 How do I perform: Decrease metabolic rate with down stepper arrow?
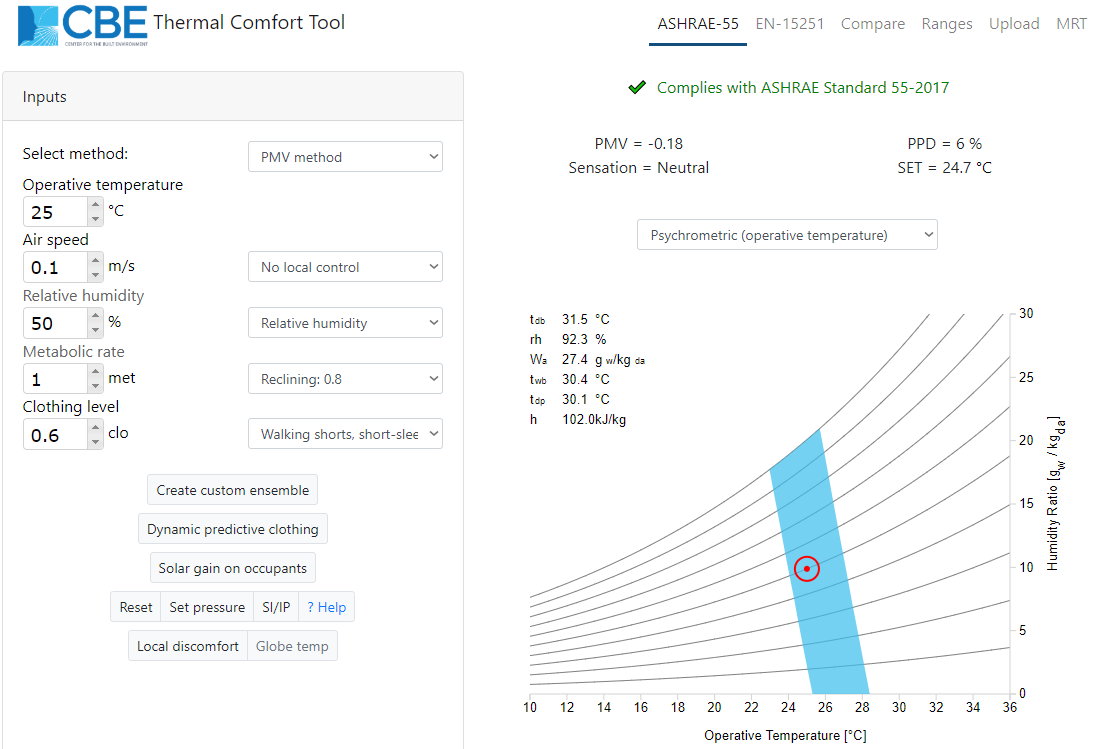[95, 385]
